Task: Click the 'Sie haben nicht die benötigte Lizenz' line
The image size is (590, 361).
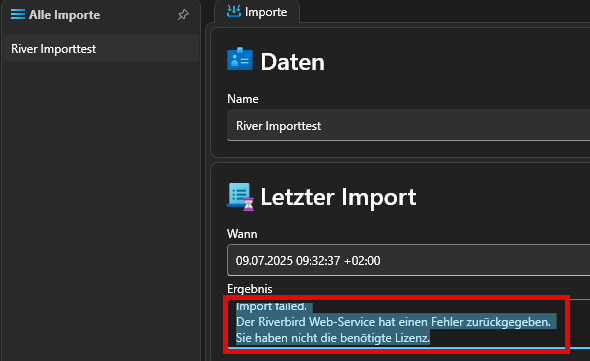Action: tap(333, 338)
